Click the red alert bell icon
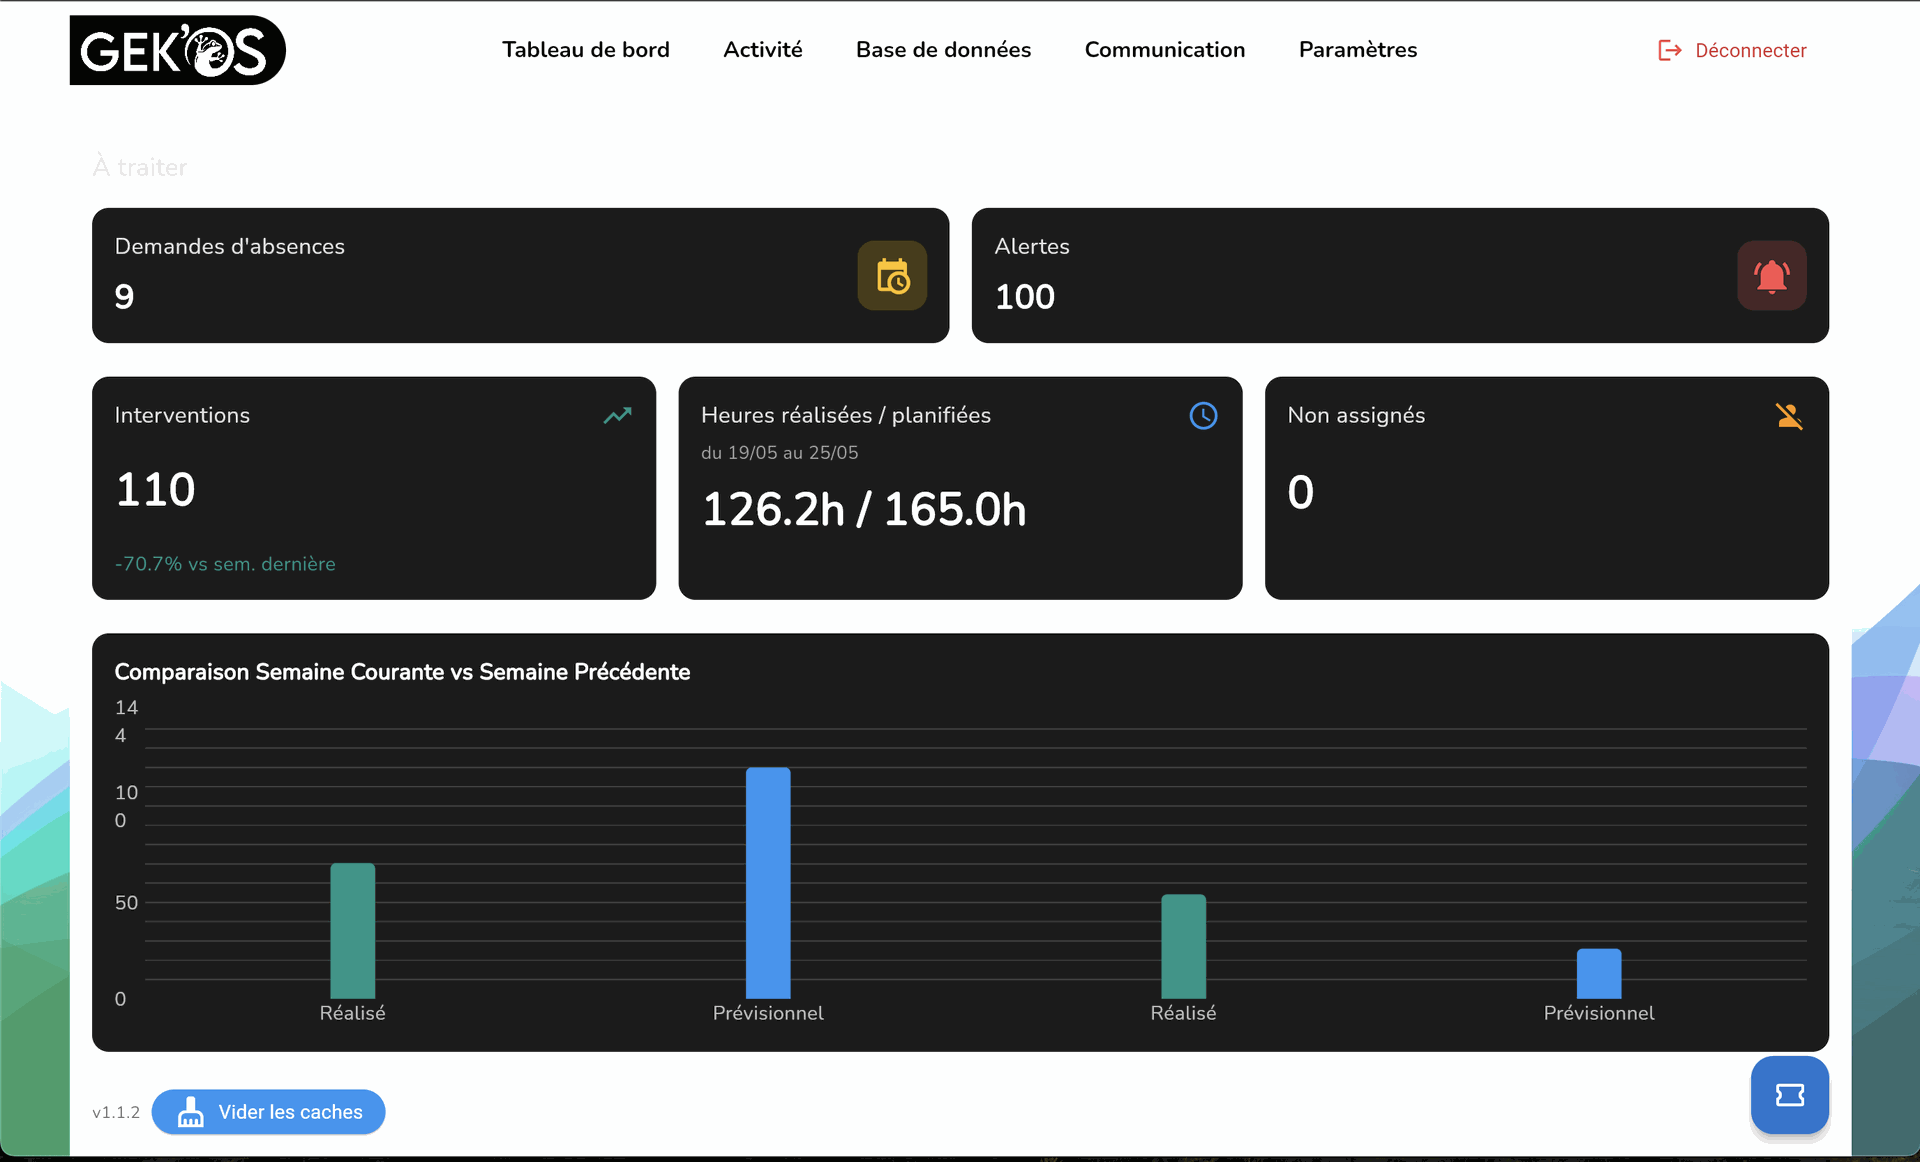The height and width of the screenshot is (1162, 1920). tap(1771, 276)
